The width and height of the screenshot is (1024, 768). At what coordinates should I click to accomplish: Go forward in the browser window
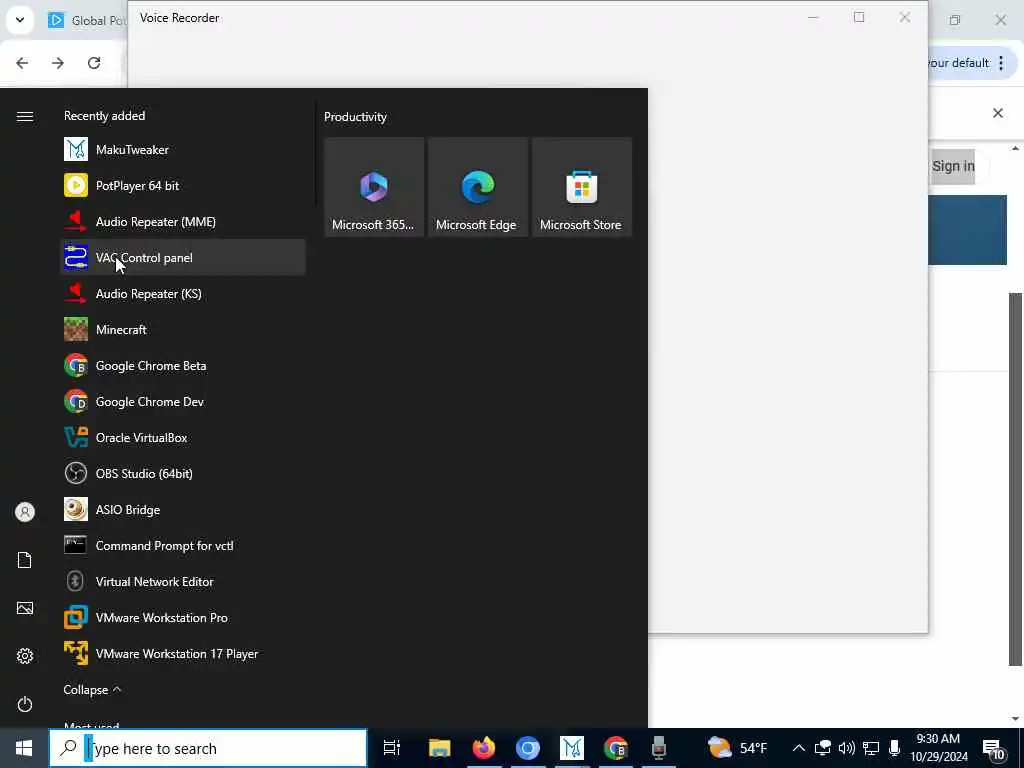pyautogui.click(x=57, y=63)
